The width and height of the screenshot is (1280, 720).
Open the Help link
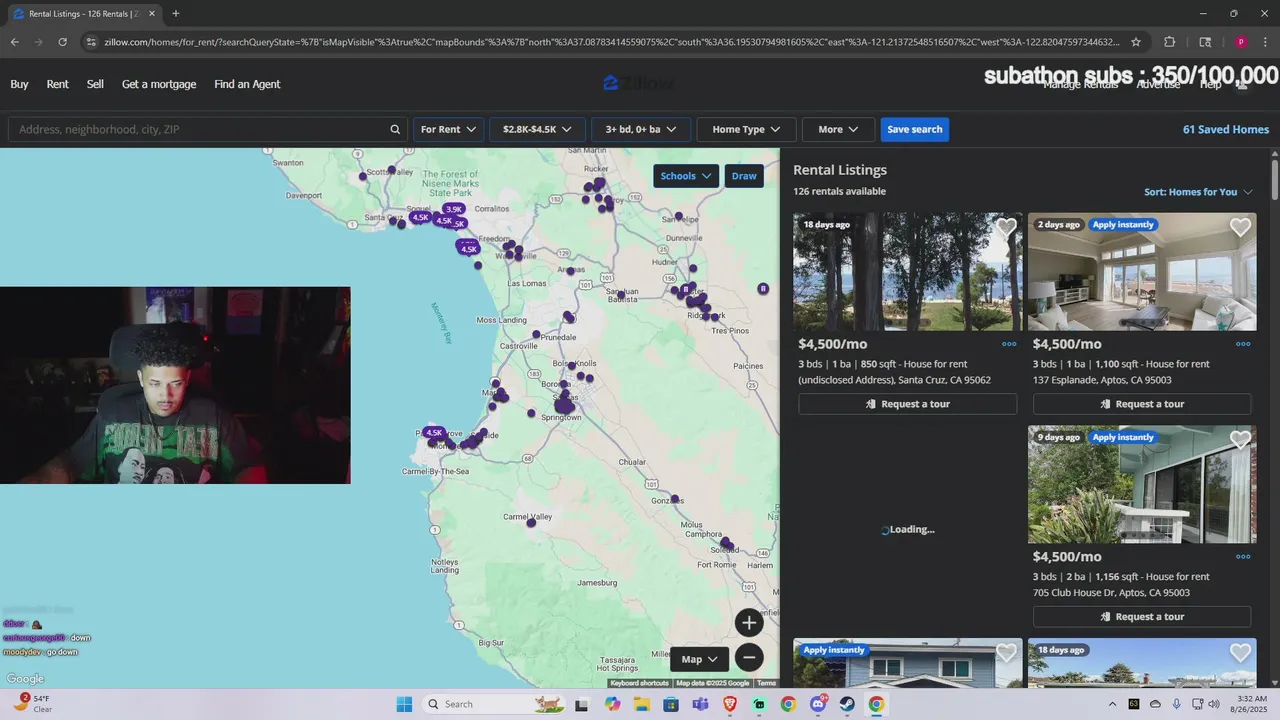[1210, 85]
